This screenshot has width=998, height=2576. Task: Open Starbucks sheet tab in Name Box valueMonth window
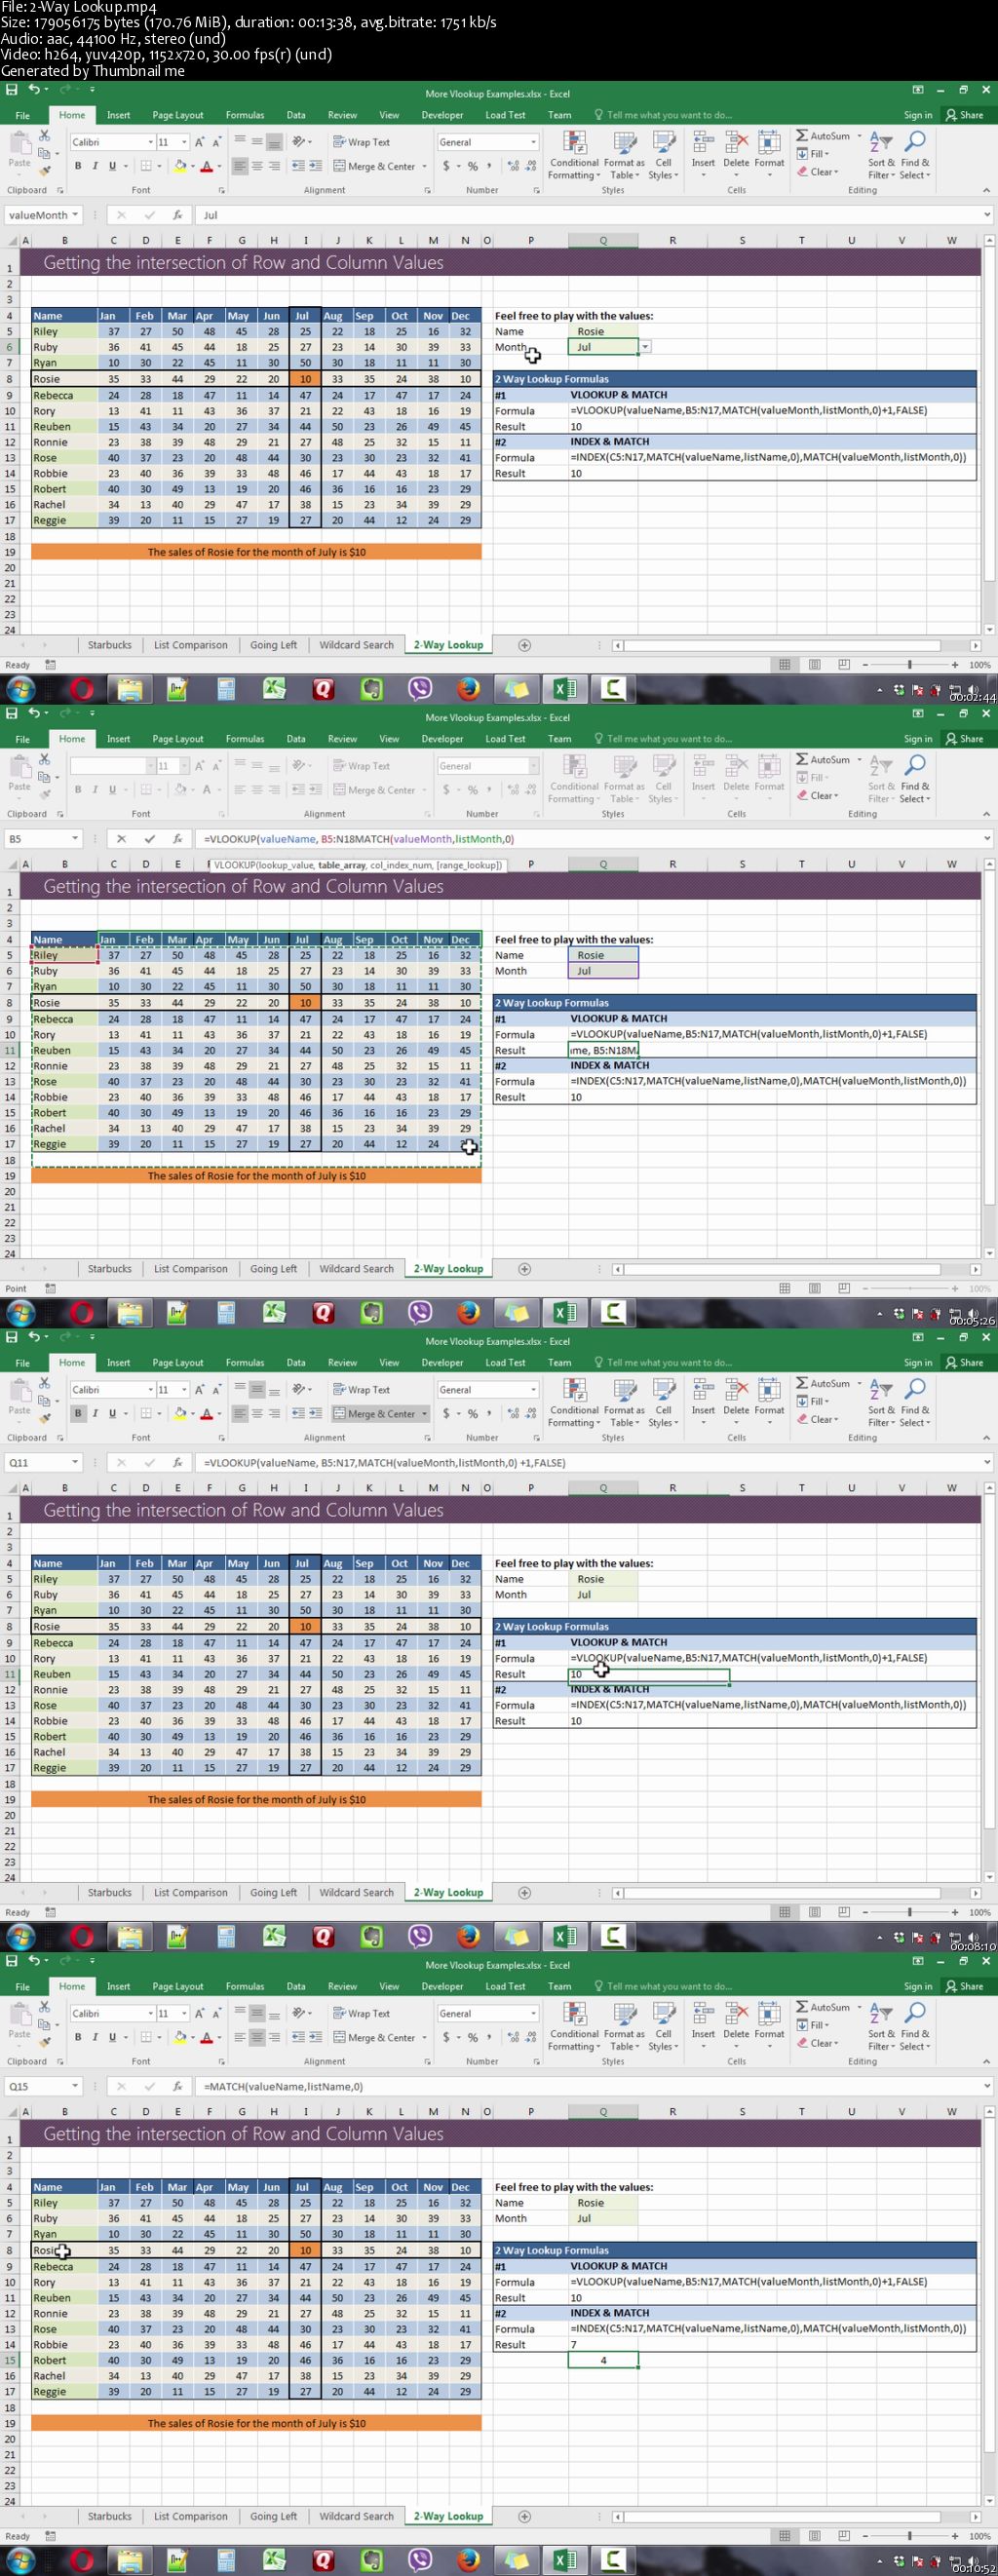point(110,645)
